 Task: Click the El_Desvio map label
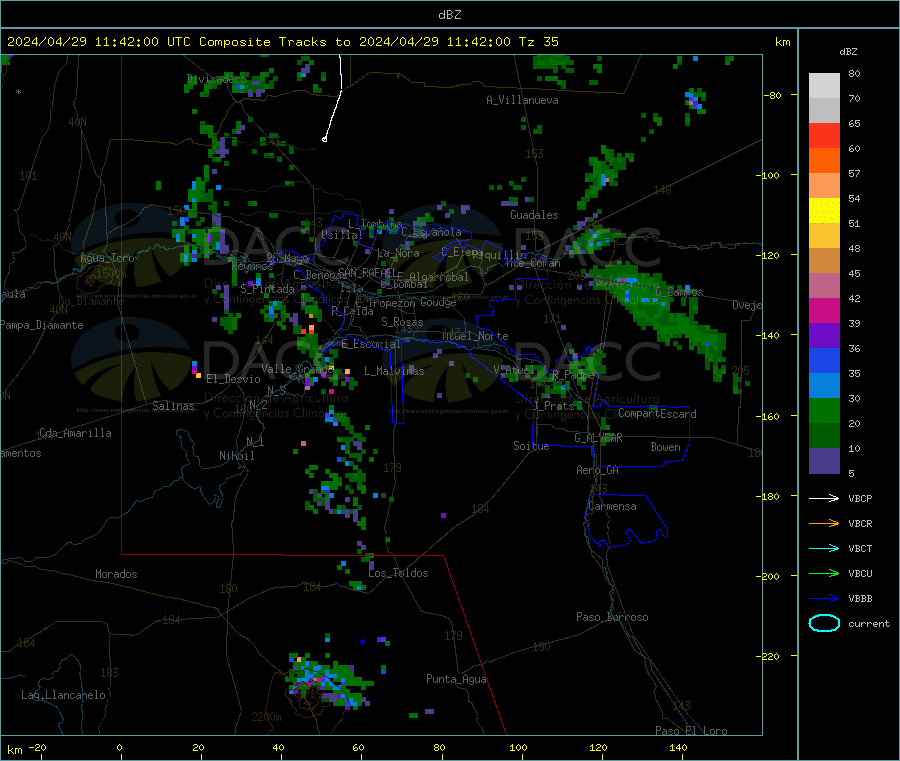tap(233, 379)
